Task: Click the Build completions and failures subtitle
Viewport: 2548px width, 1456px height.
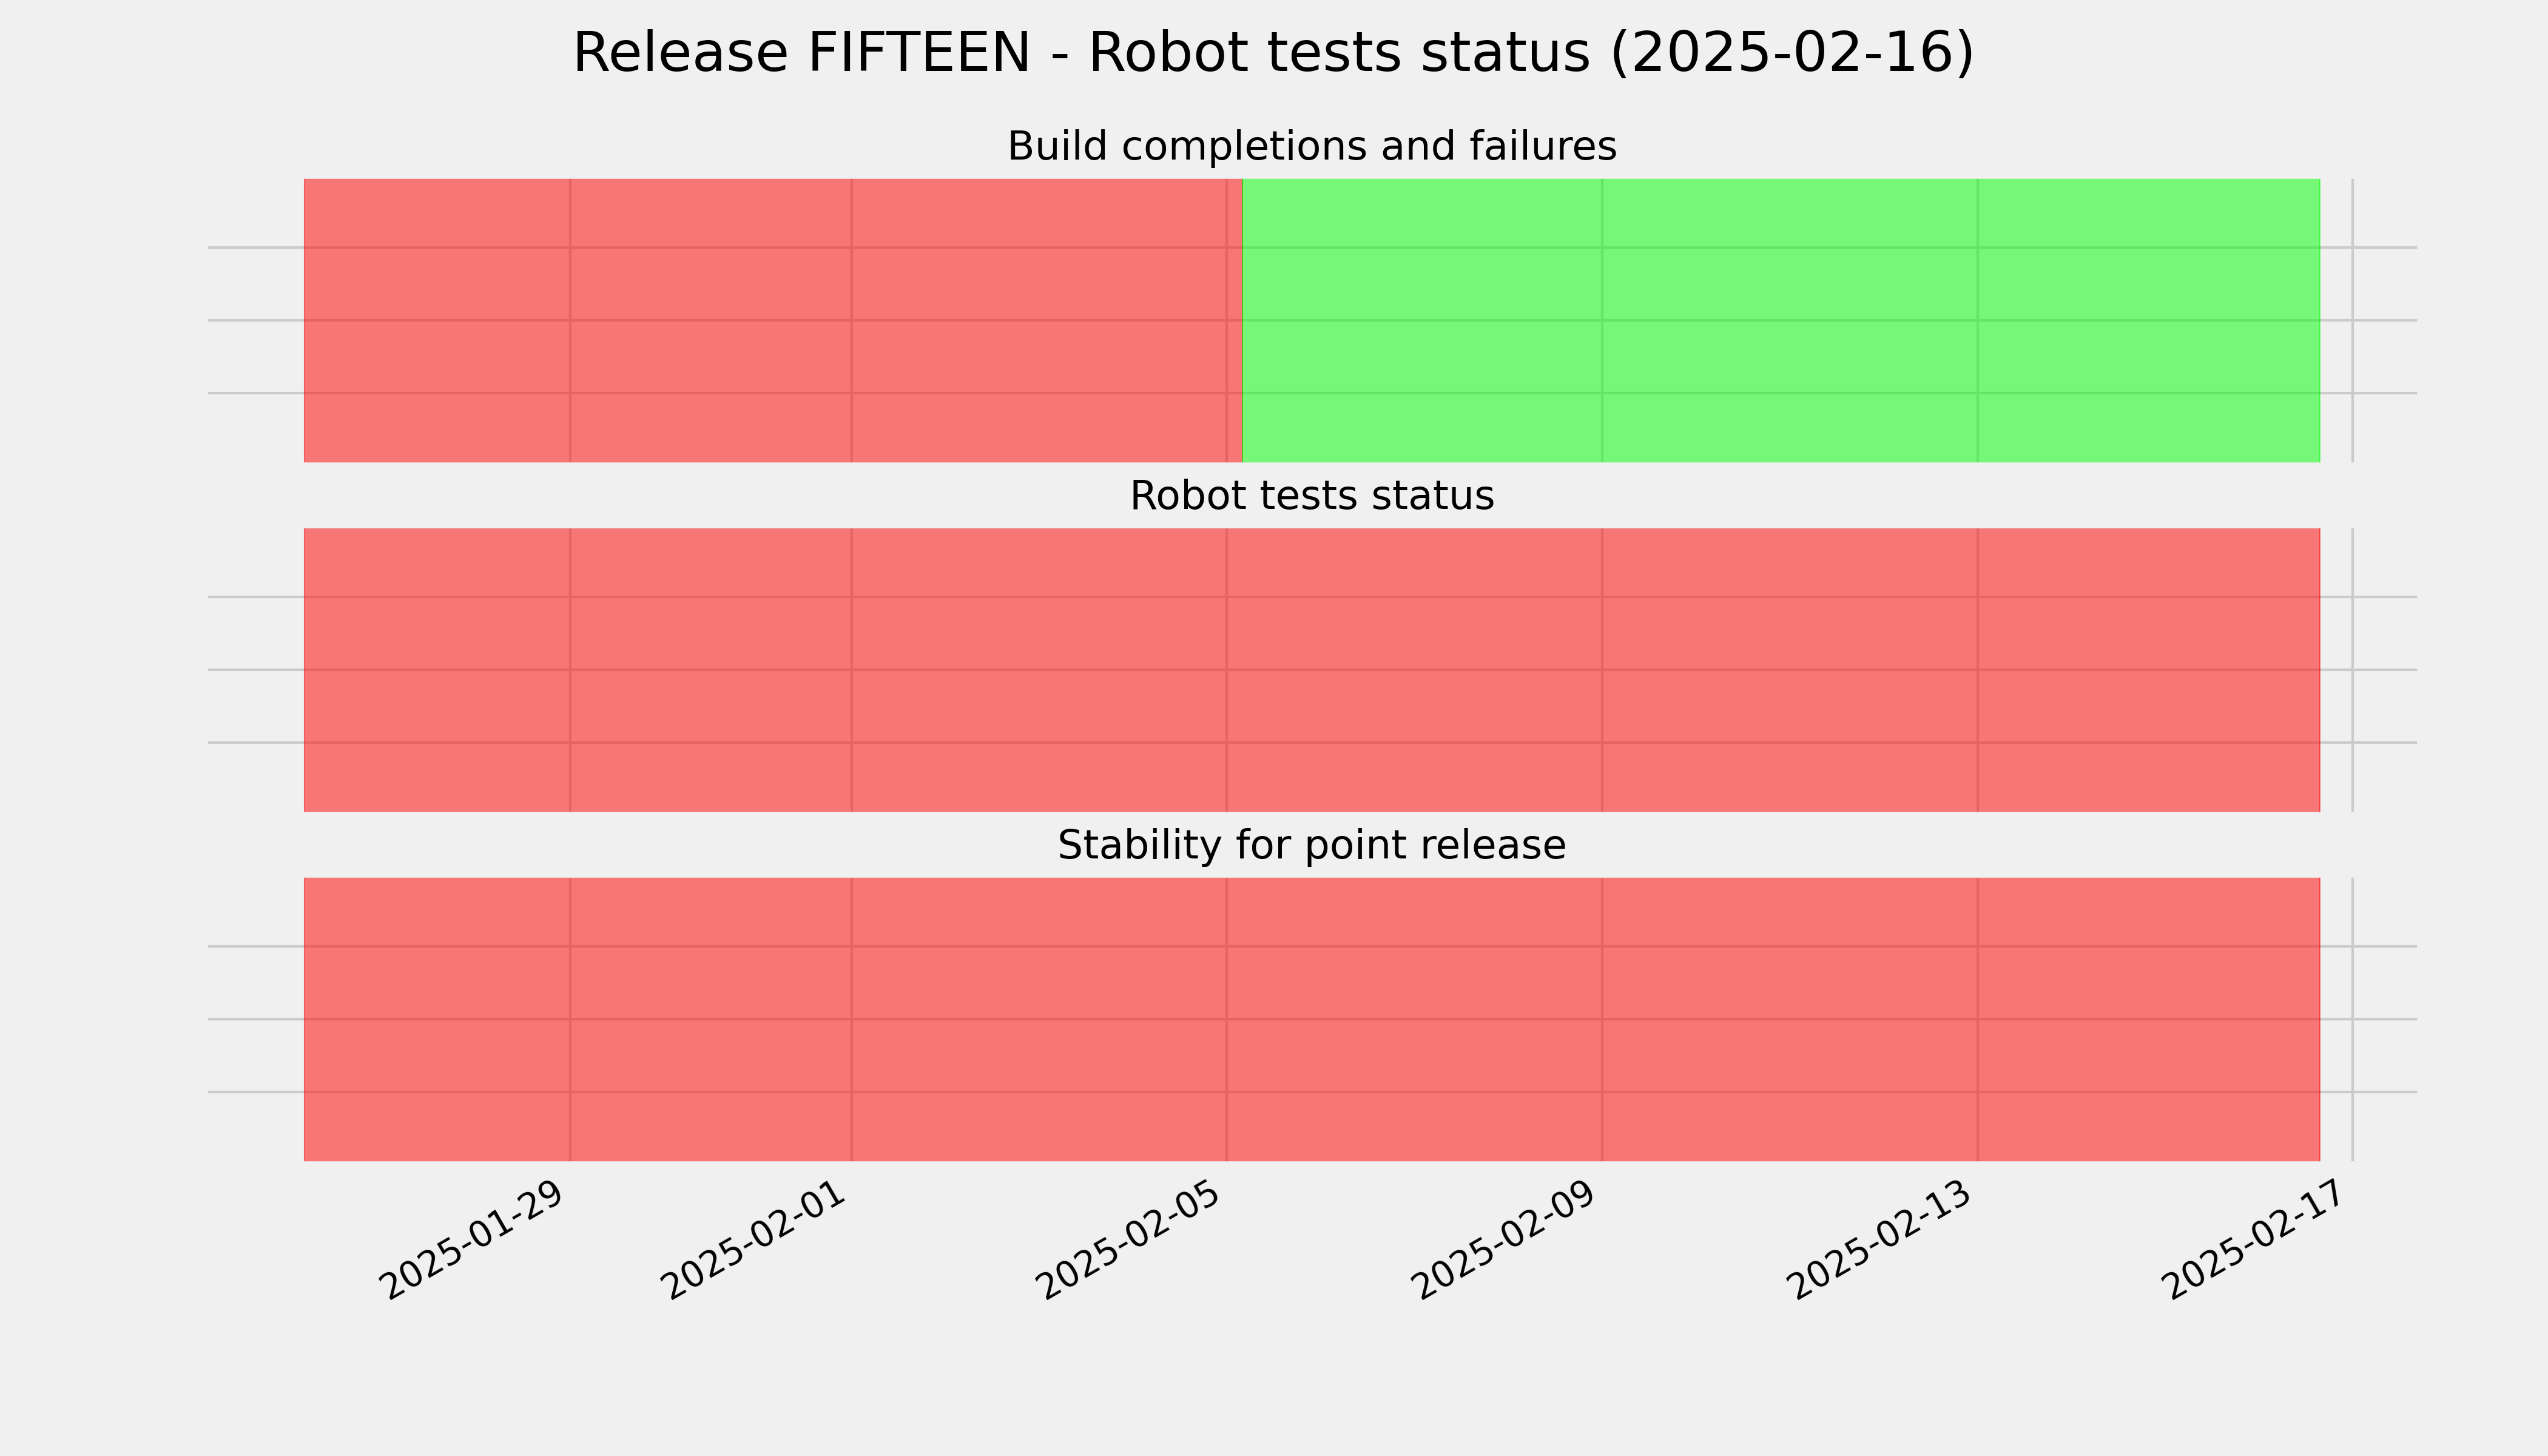Action: tap(1311, 146)
